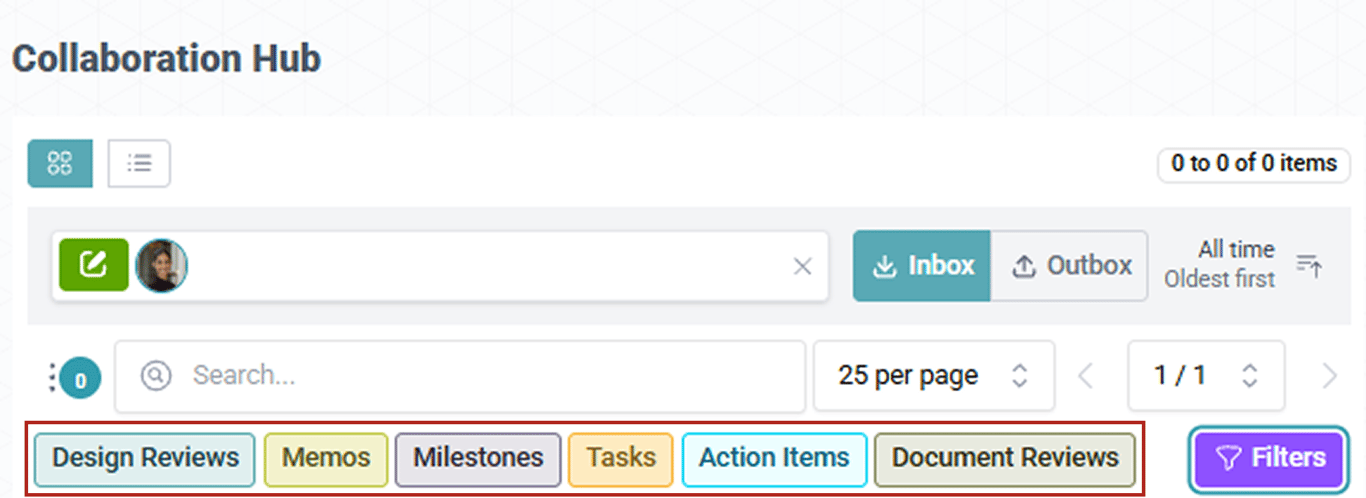The image size is (1366, 498).
Task: Toggle the Memos filter tag
Action: (x=326, y=459)
